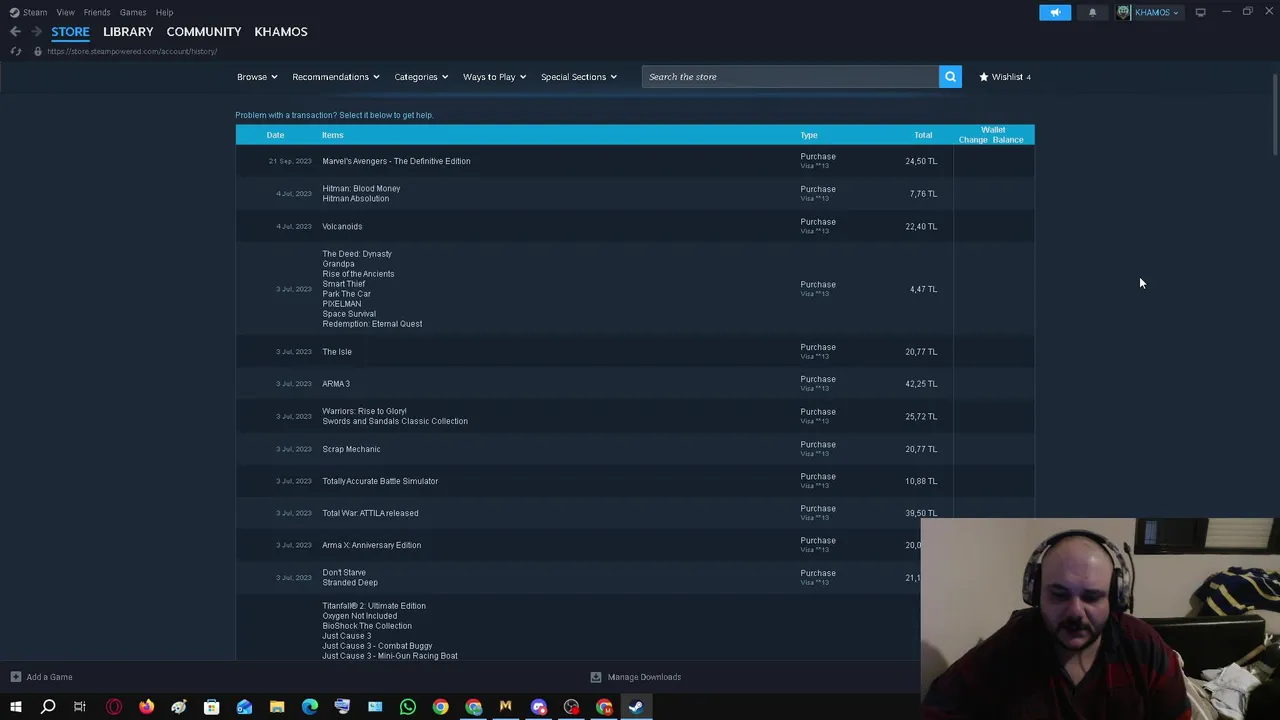Click the store URL address text

(x=132, y=51)
